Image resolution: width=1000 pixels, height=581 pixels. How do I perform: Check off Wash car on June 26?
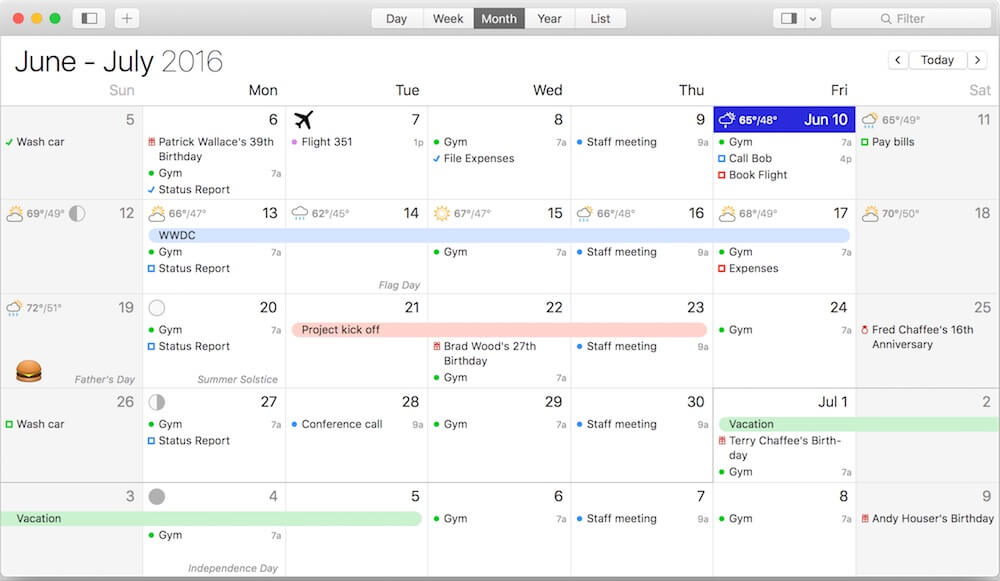coord(9,424)
